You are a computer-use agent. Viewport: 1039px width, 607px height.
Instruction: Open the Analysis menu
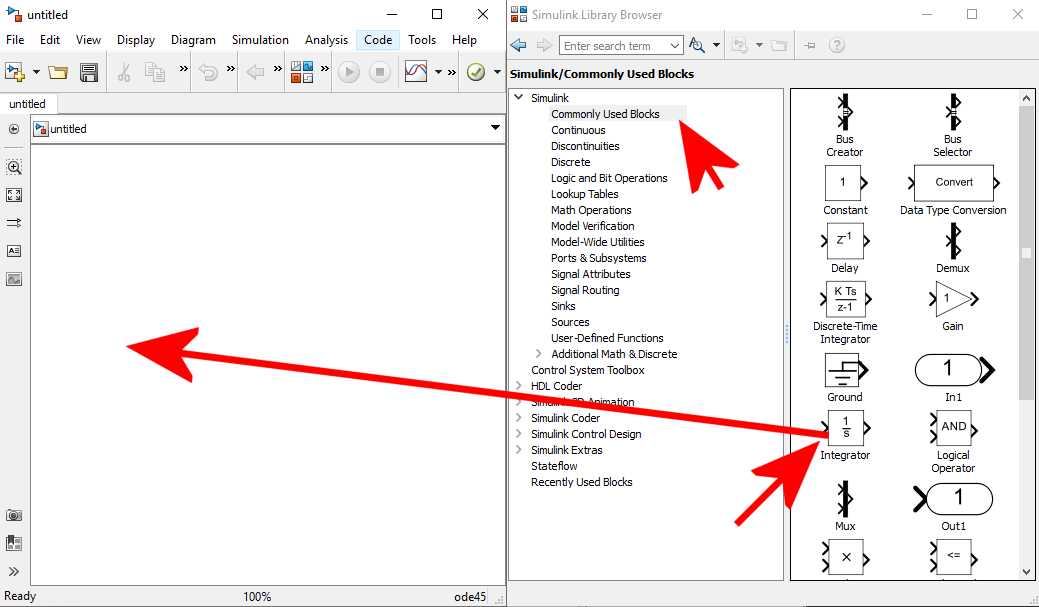pos(327,40)
